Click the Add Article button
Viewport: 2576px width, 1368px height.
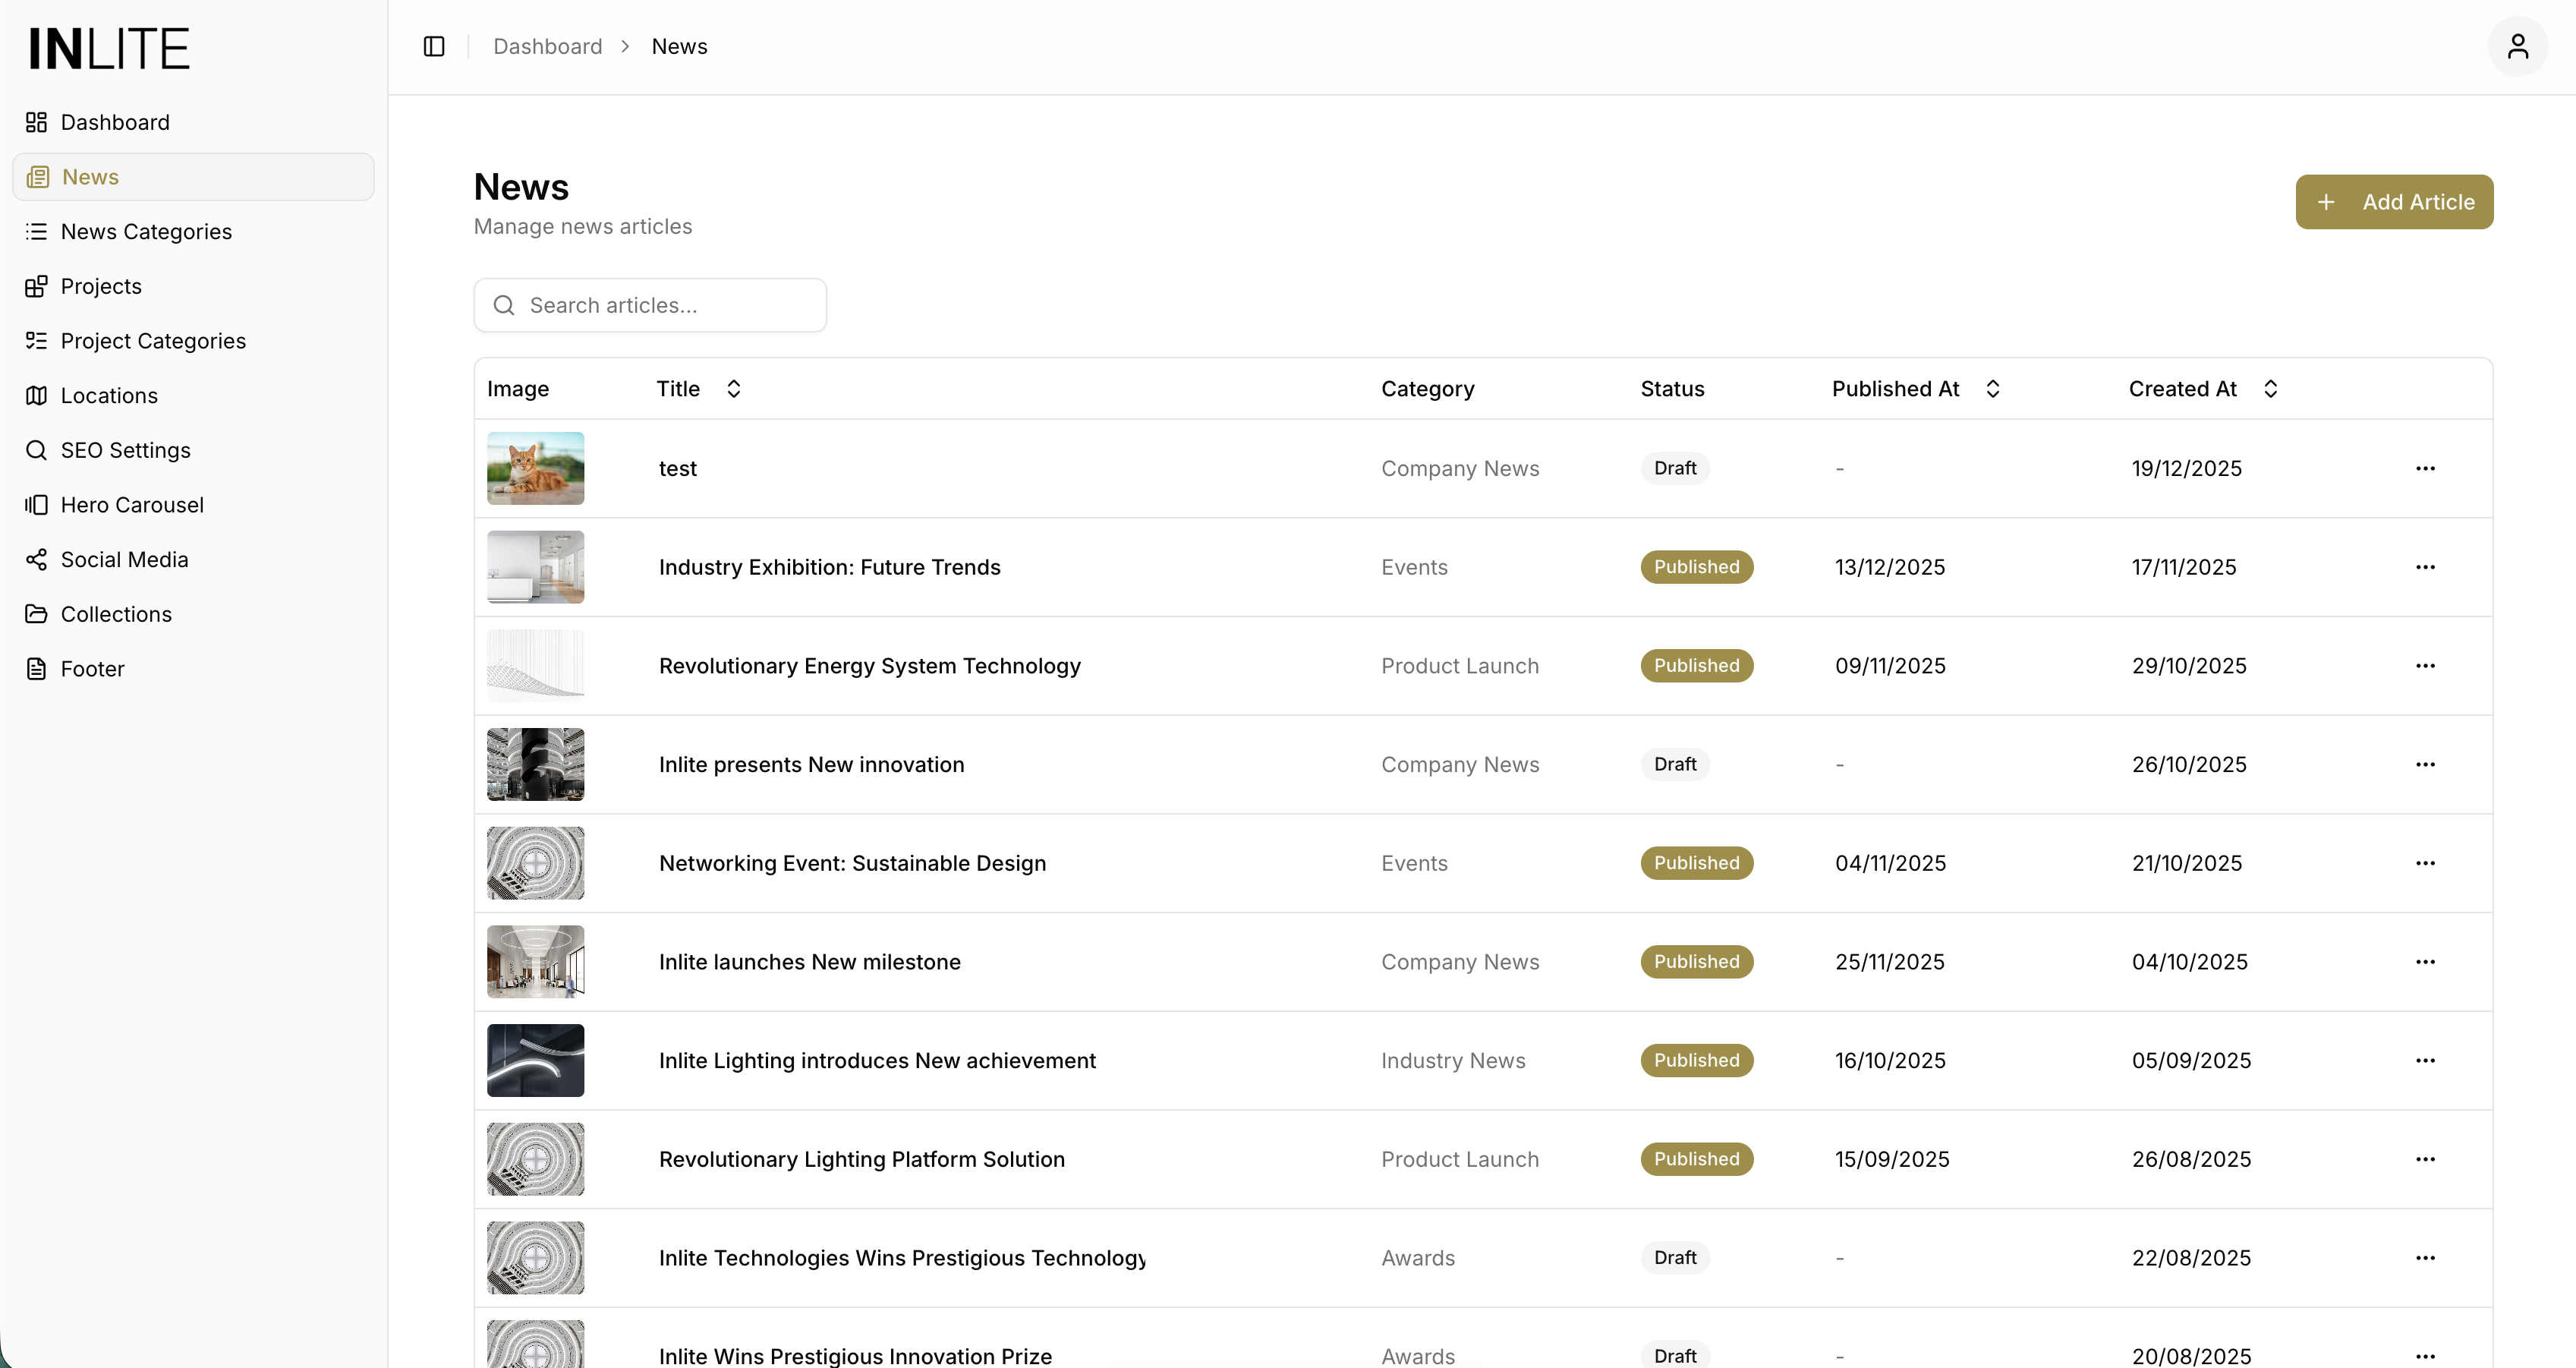[2393, 202]
